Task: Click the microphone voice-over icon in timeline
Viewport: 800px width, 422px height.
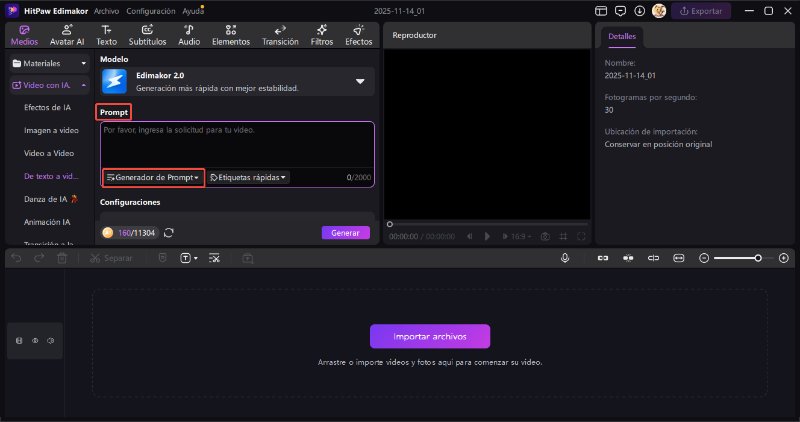Action: tap(565, 258)
